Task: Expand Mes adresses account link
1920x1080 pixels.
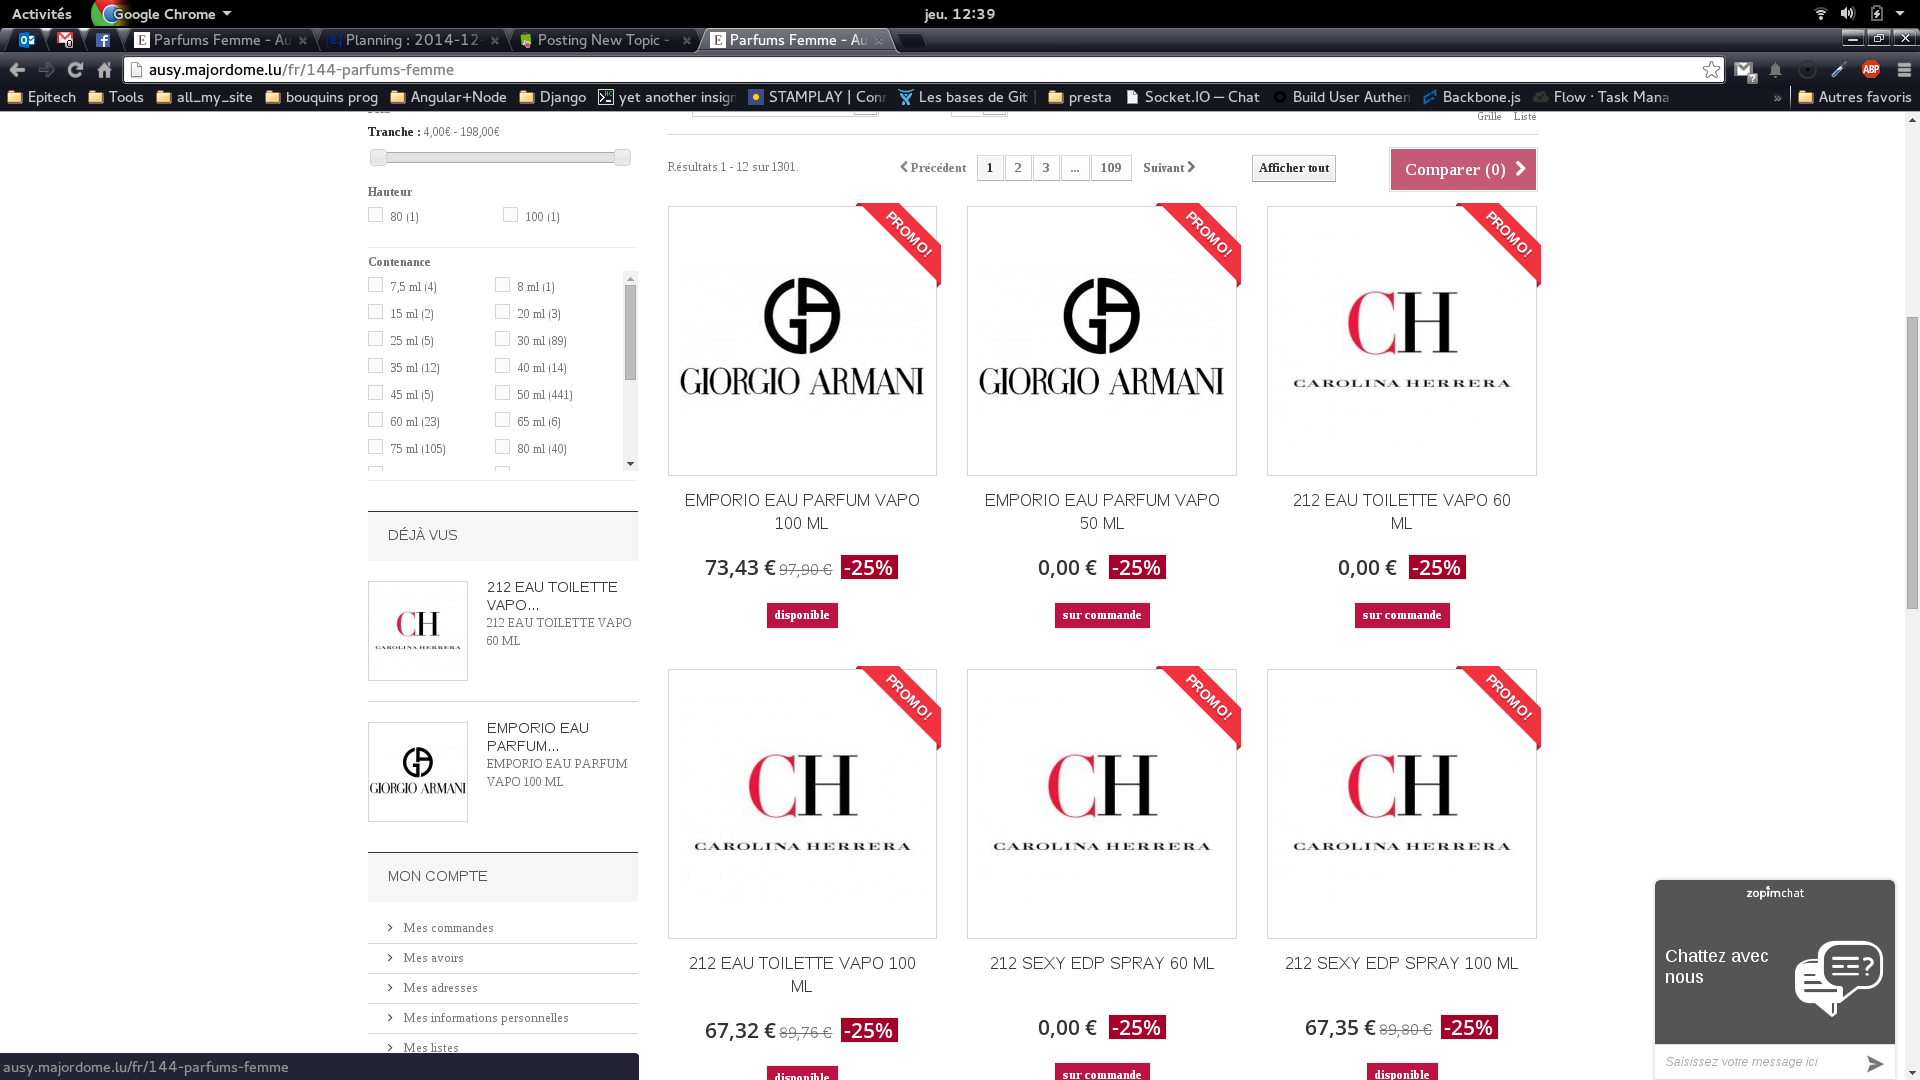Action: [x=440, y=988]
